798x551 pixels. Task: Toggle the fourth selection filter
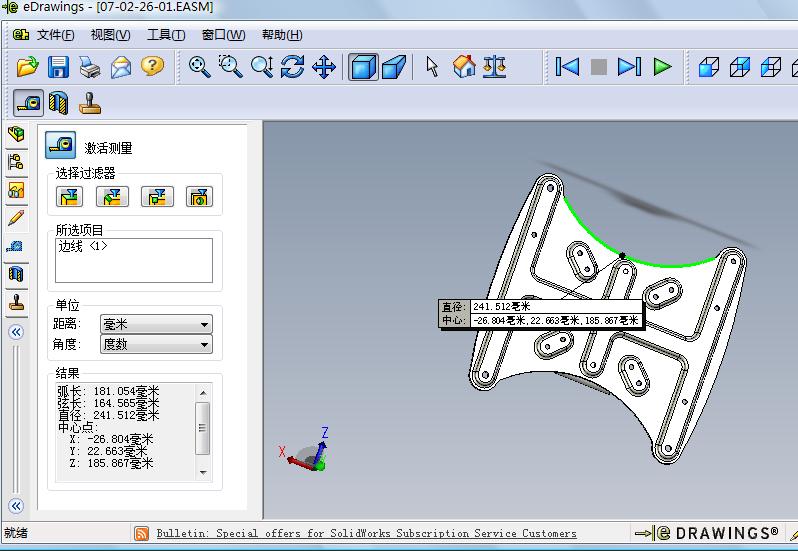click(200, 196)
